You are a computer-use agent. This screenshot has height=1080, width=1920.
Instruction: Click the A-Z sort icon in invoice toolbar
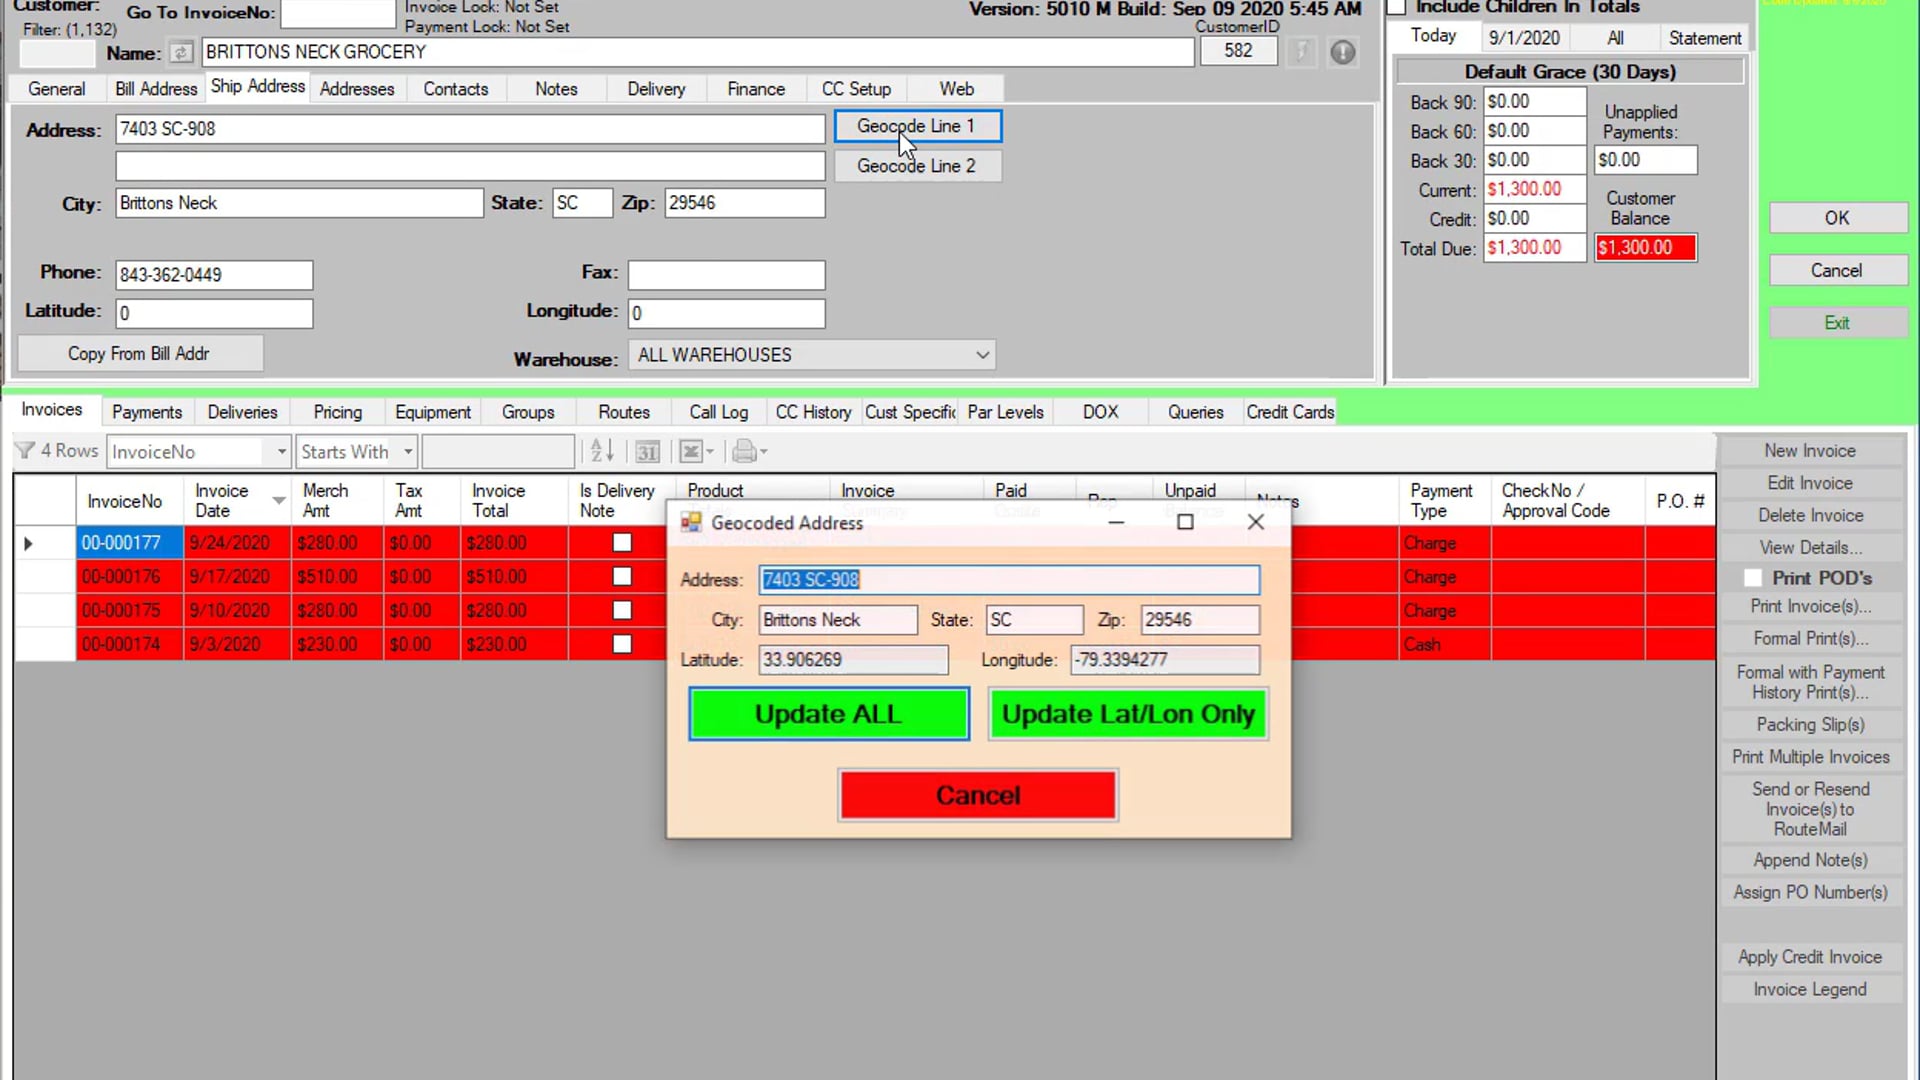click(x=601, y=452)
